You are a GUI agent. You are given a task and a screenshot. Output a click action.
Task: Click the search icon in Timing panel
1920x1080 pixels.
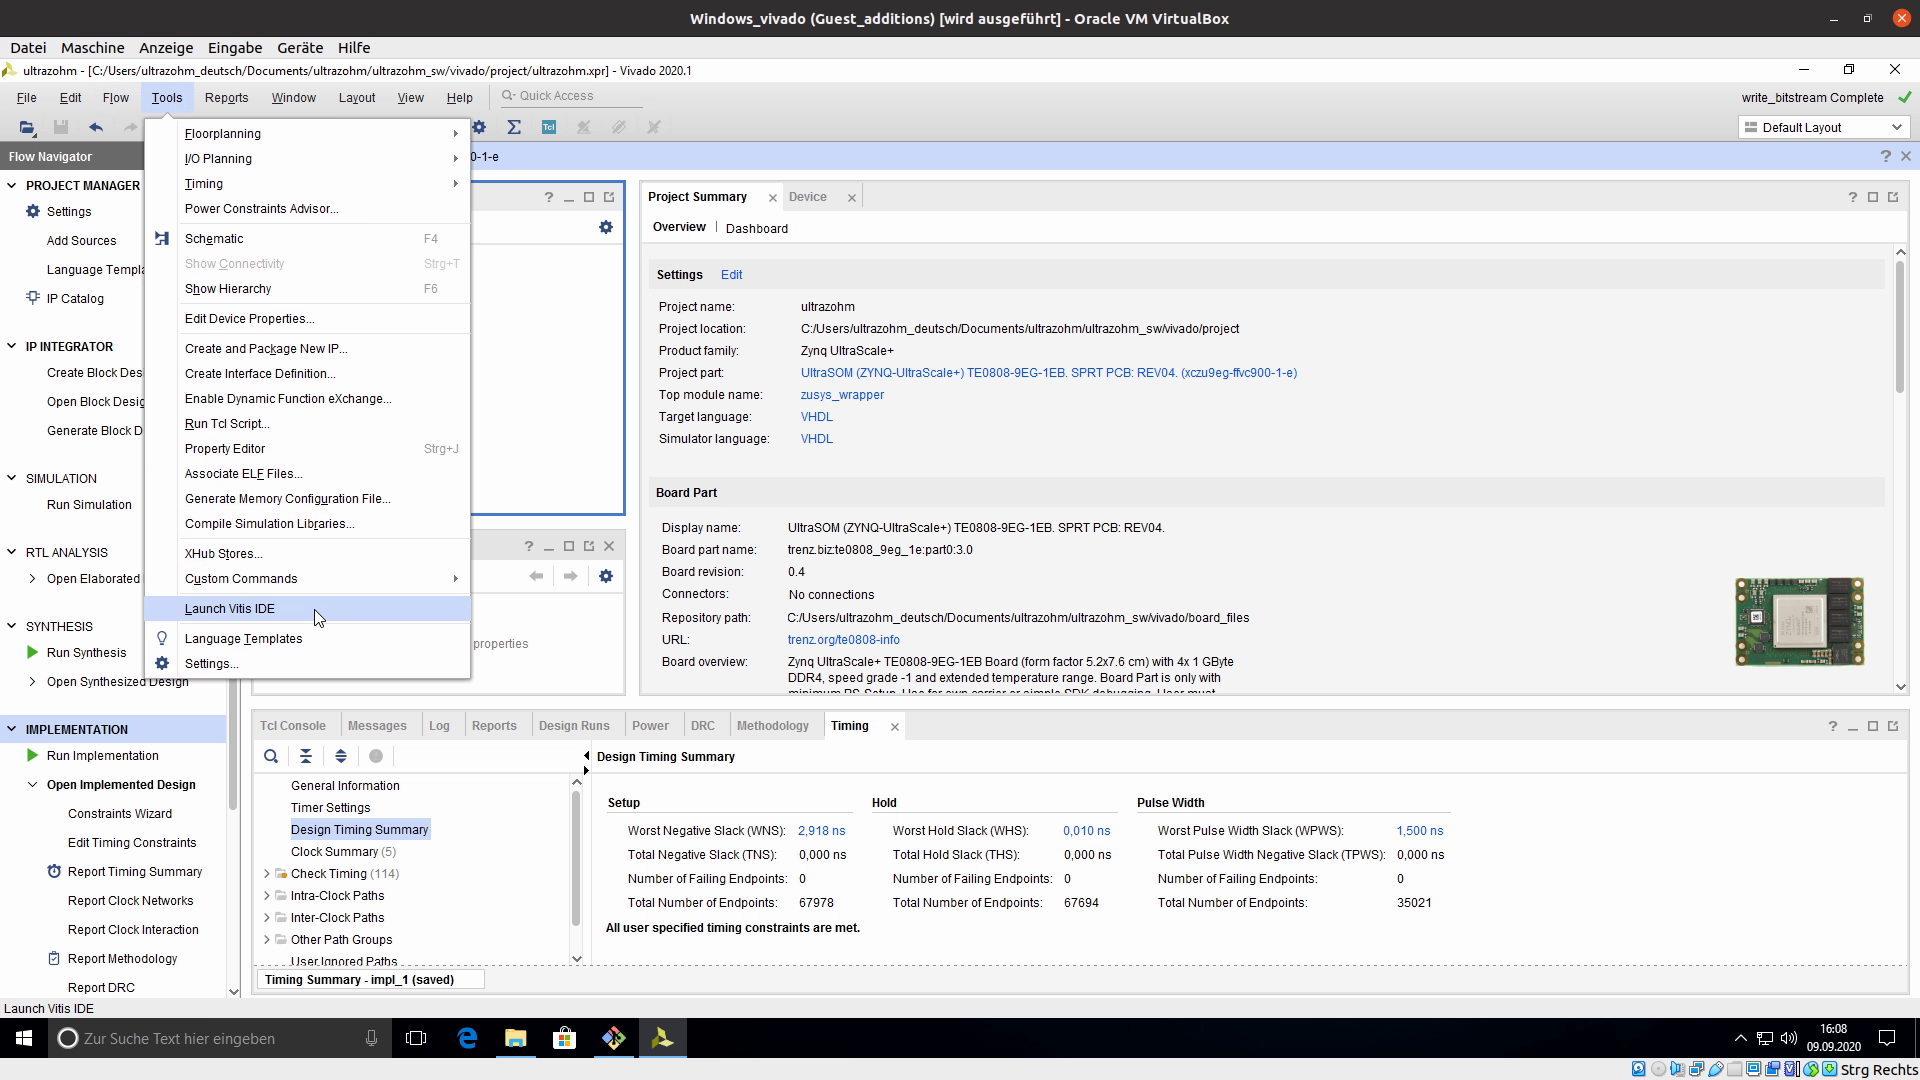click(271, 757)
